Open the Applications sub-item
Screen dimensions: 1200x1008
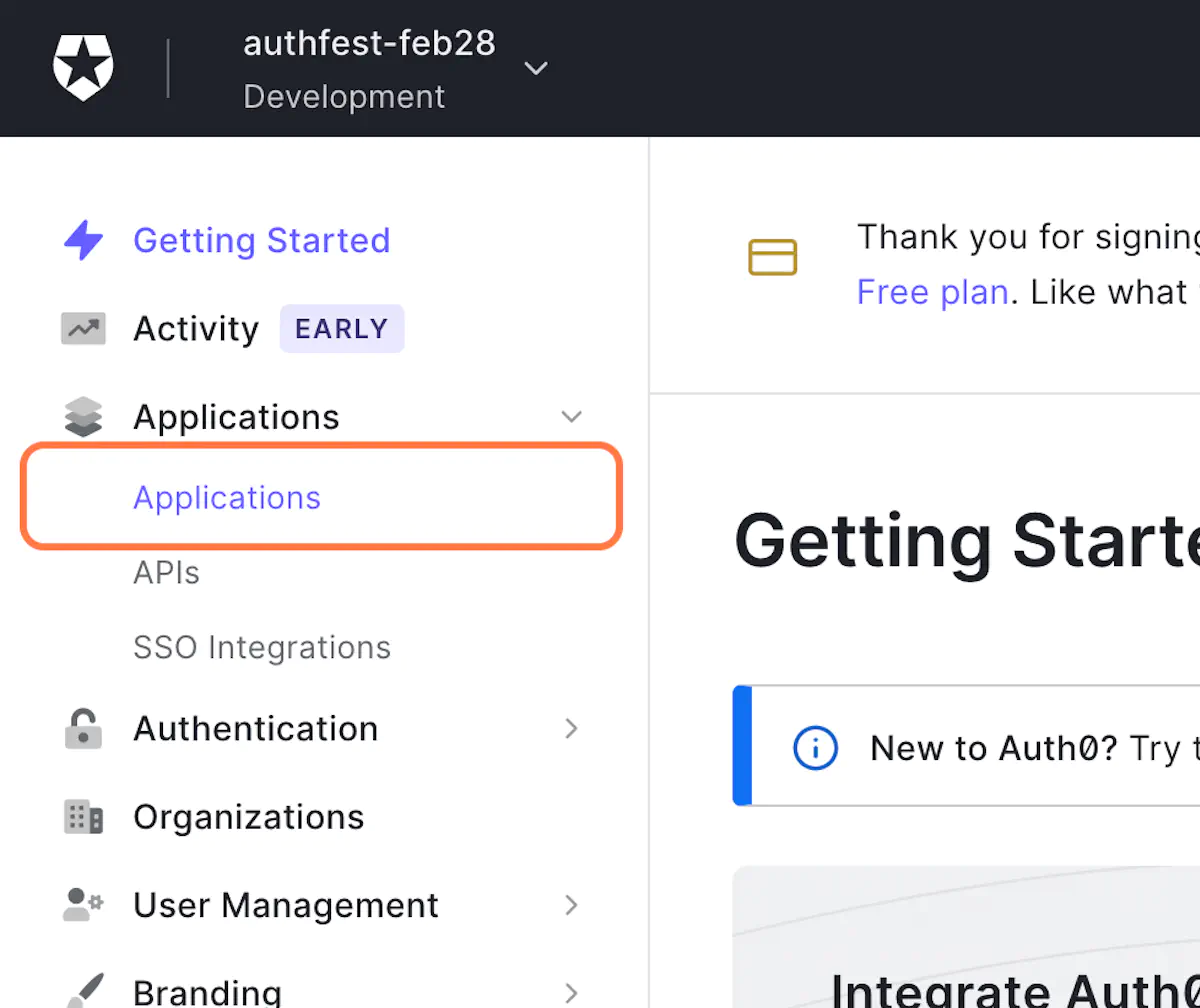click(227, 498)
